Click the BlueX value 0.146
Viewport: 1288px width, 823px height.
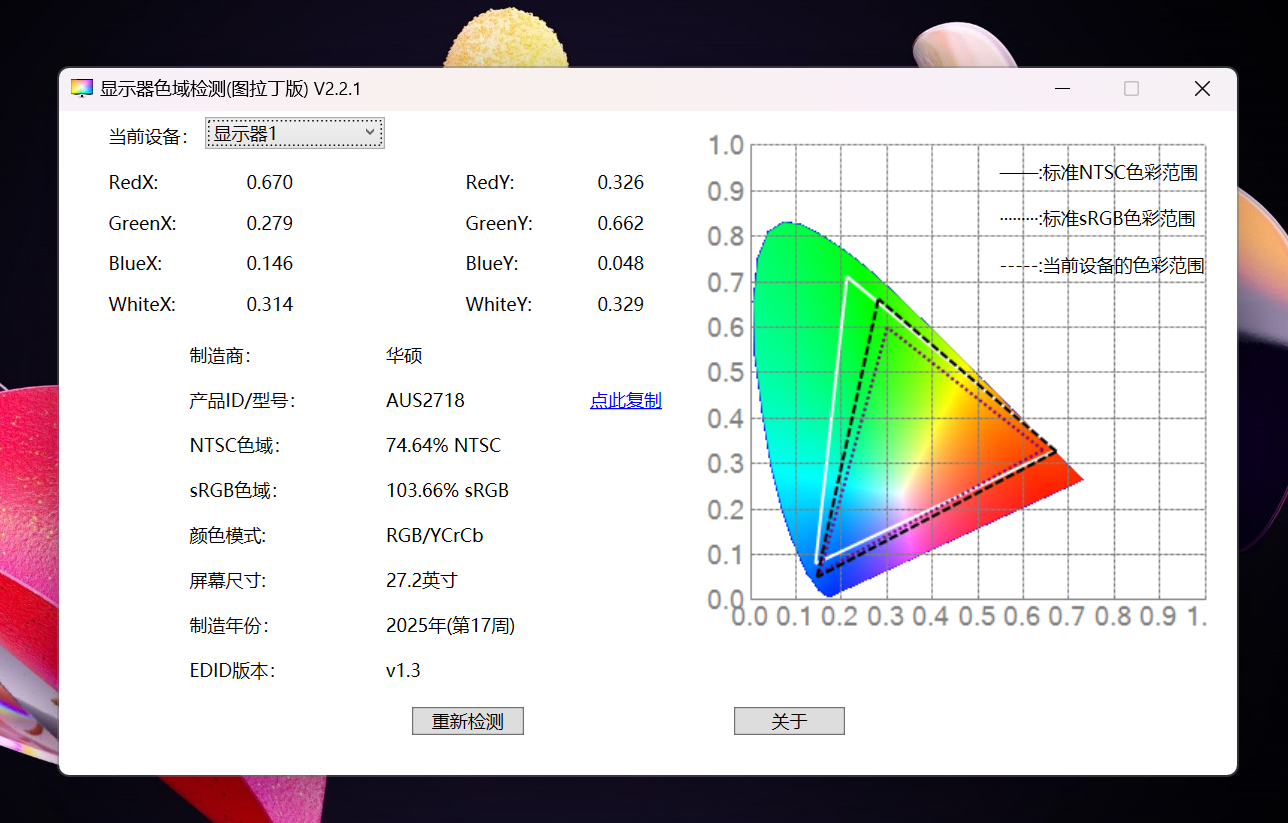click(270, 264)
